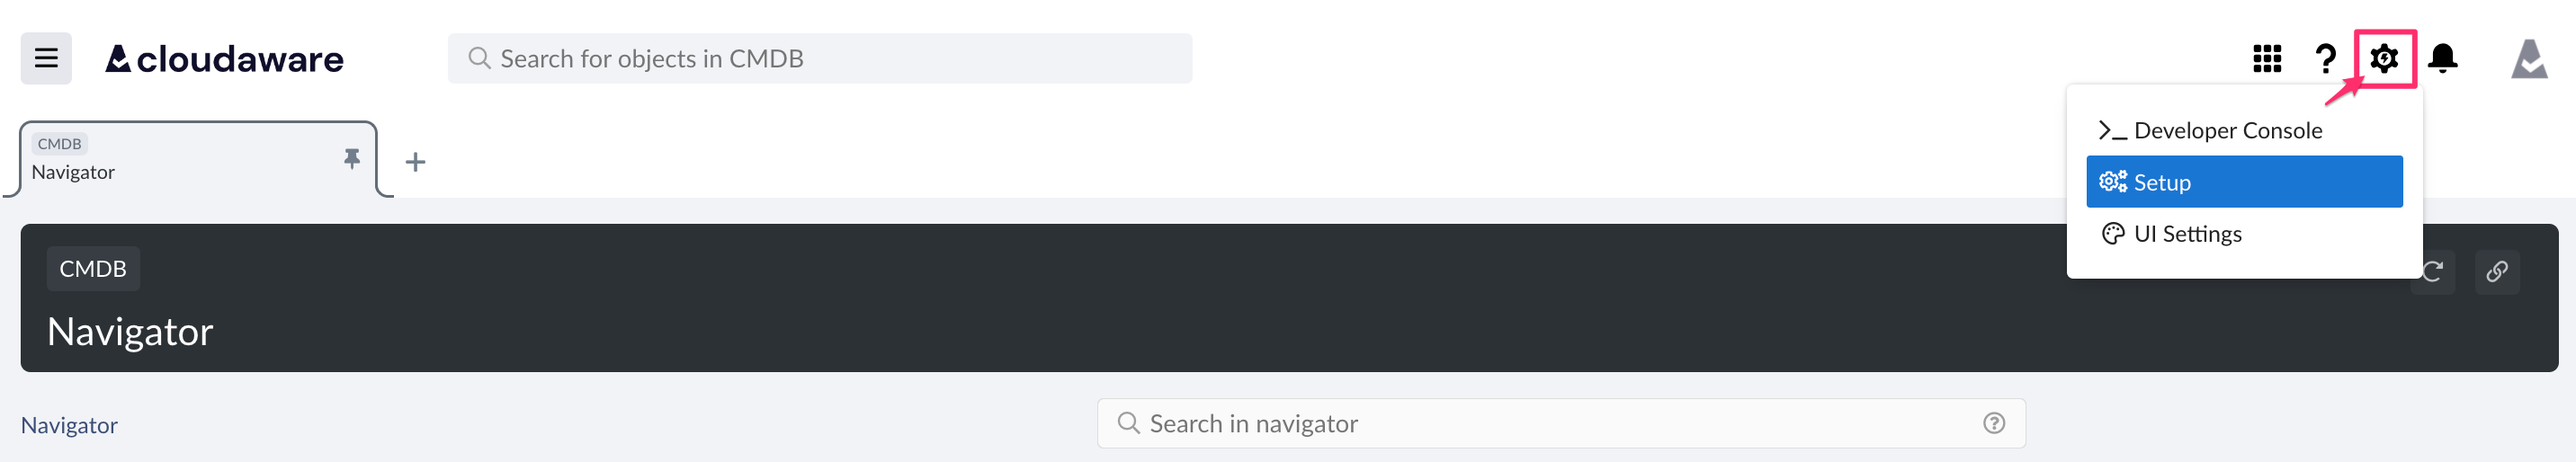The image size is (2576, 462).
Task: Copy the page link with the chain icon
Action: 2496,271
